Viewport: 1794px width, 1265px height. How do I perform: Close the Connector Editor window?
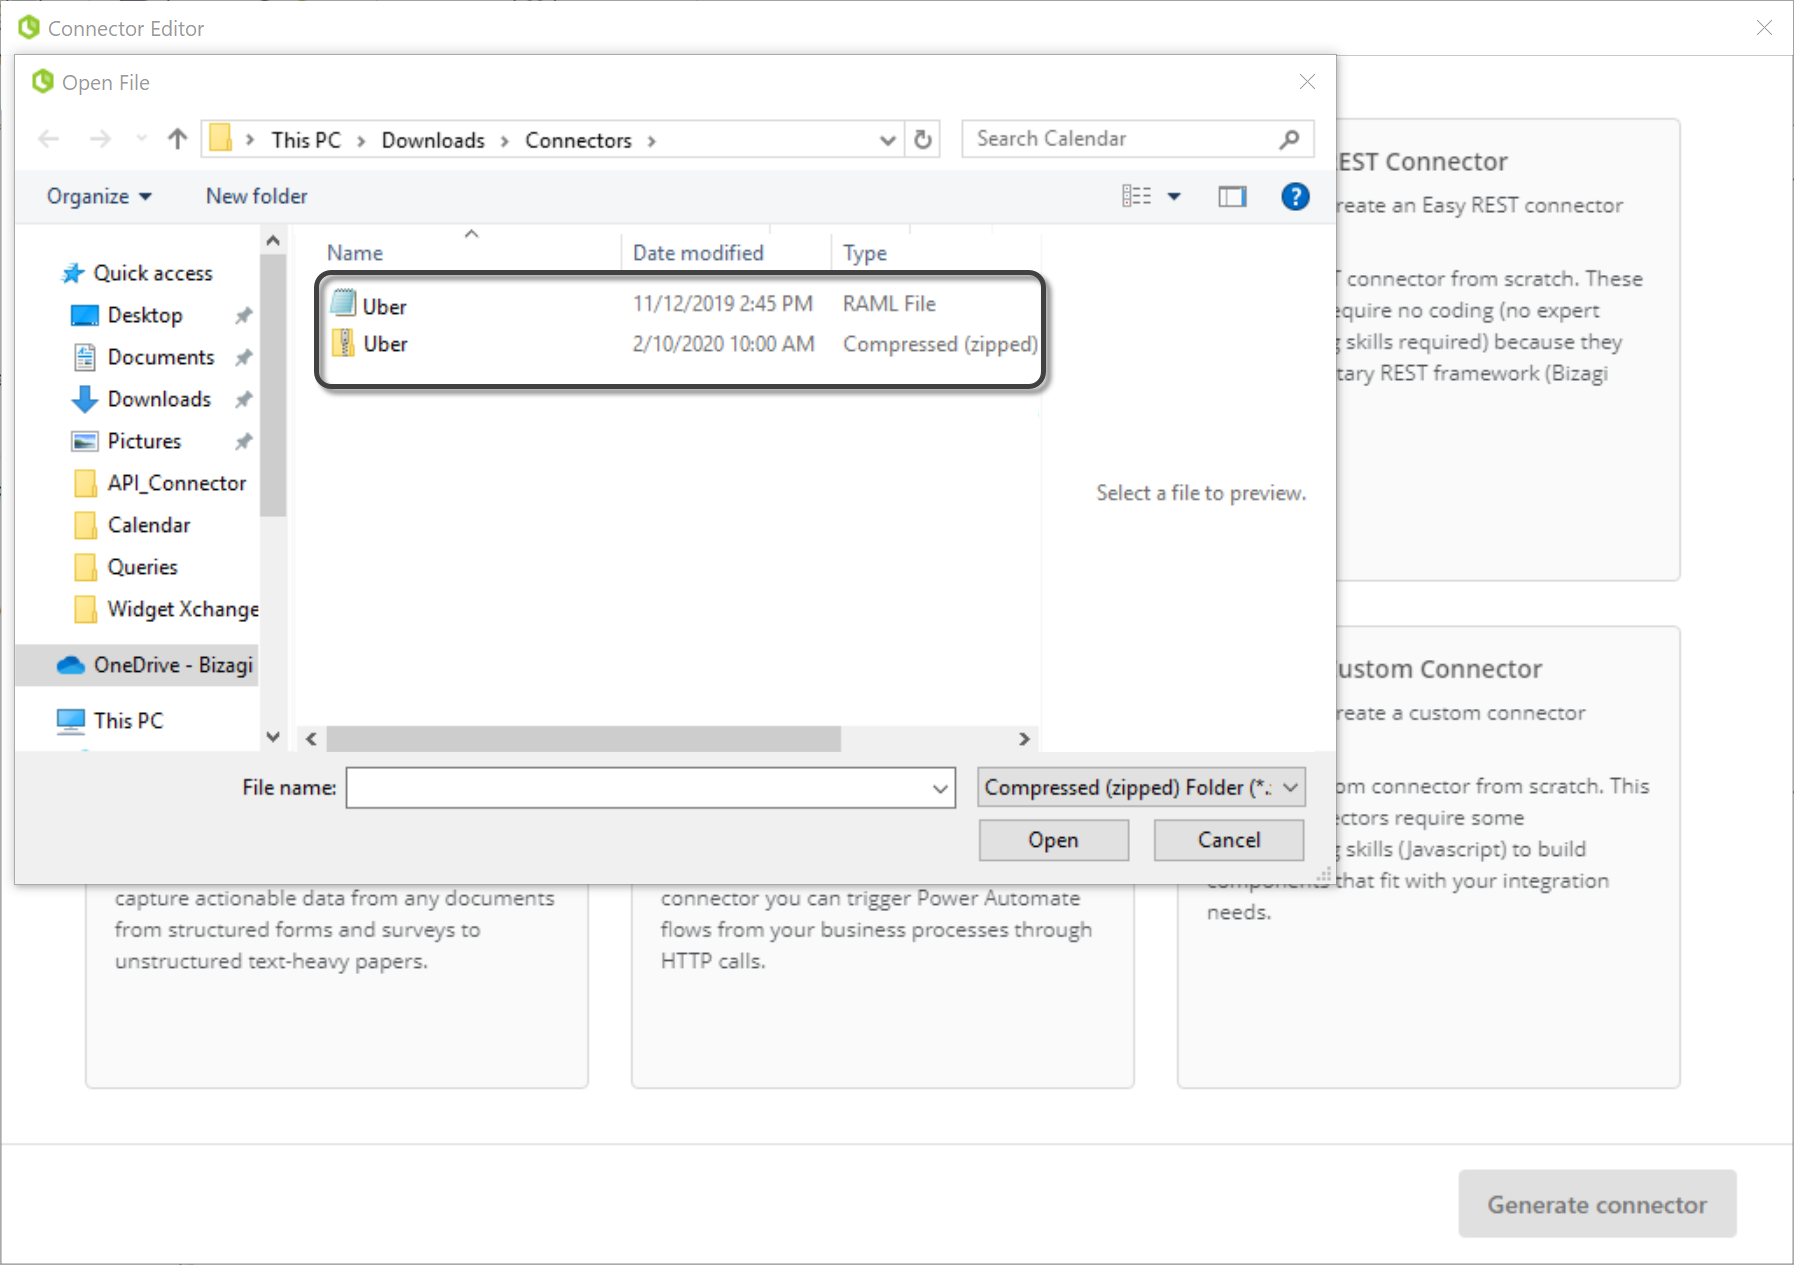[1764, 28]
